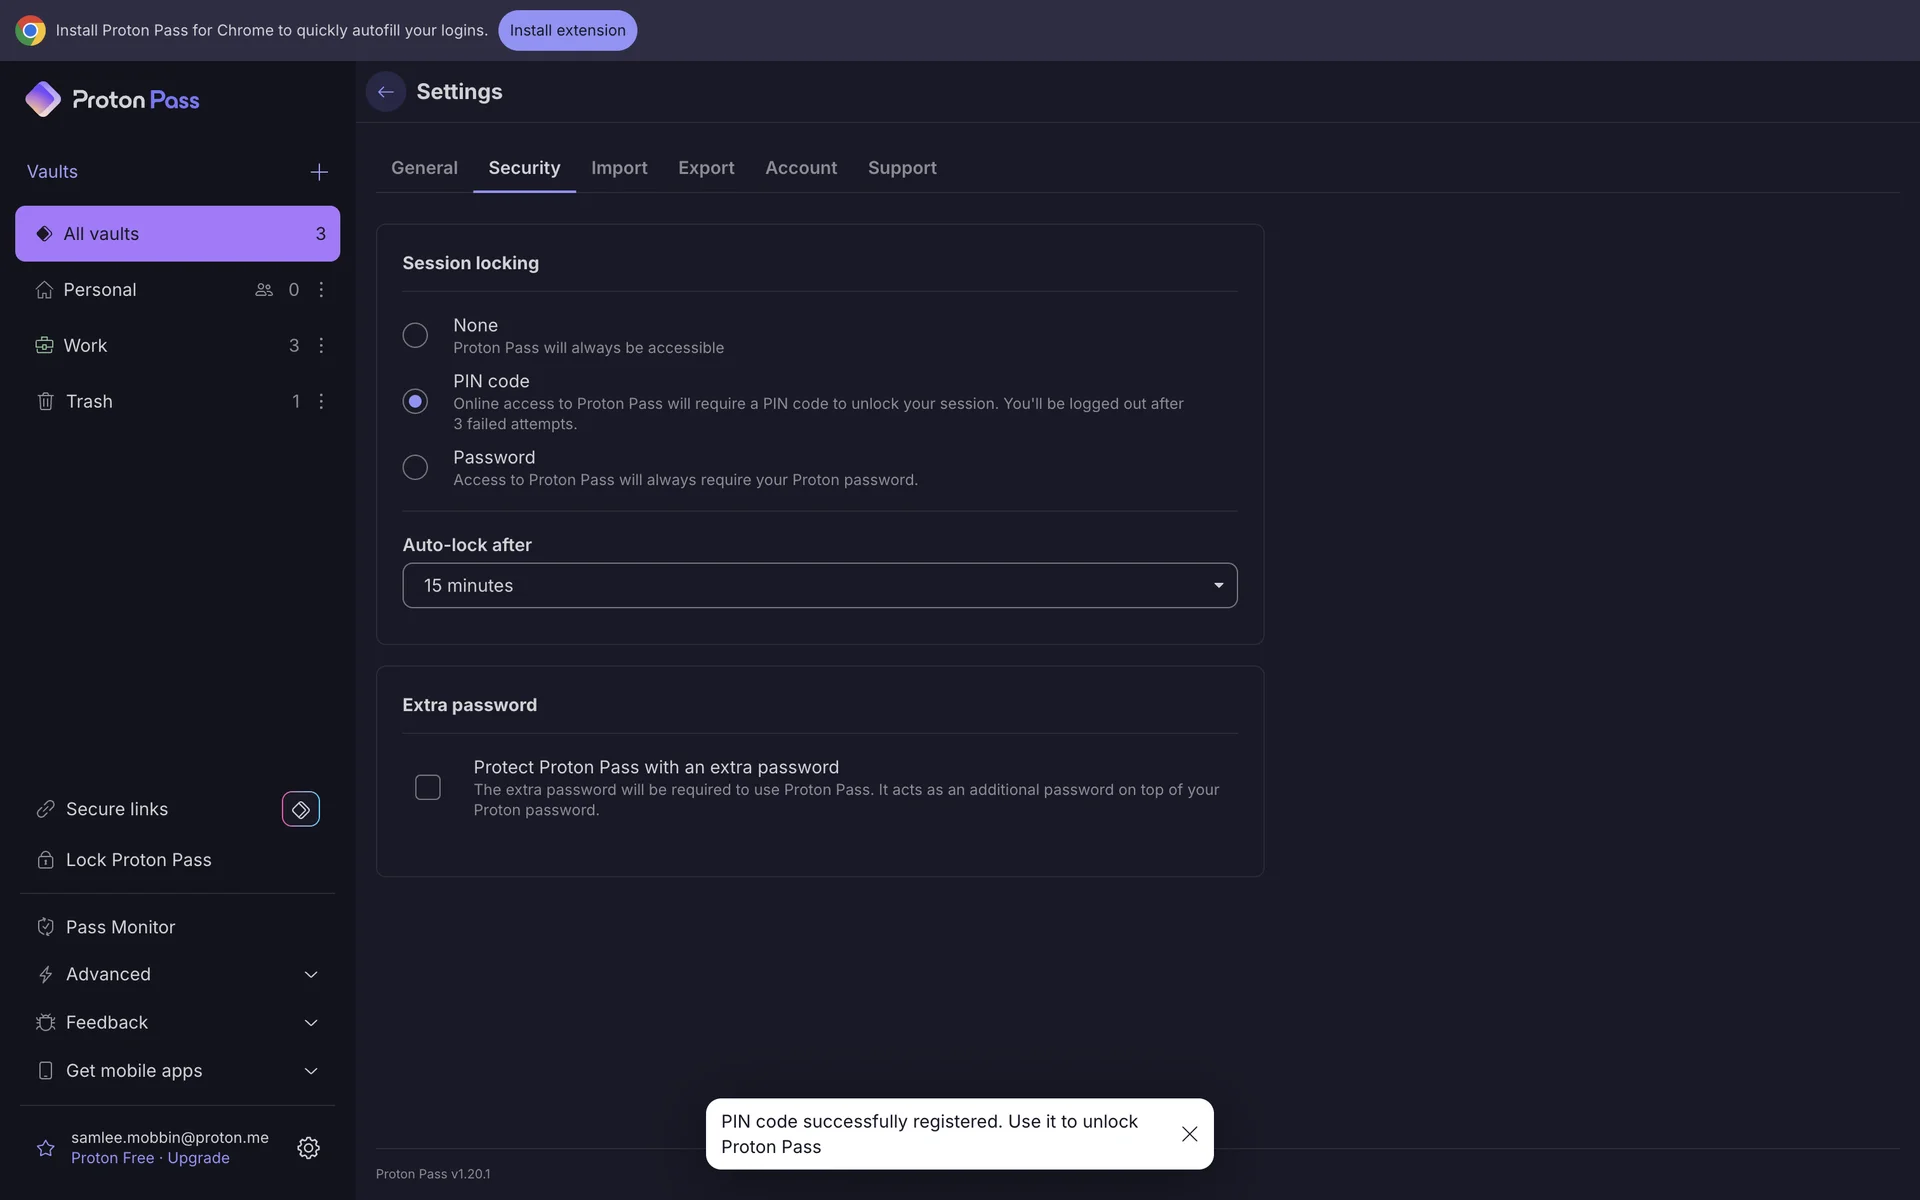Switch to the General tab

(x=424, y=168)
